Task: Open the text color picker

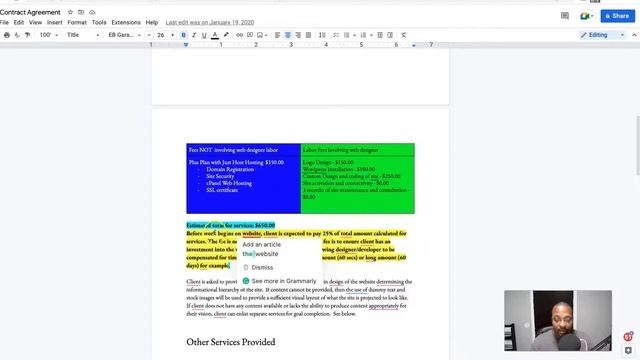Action: pyautogui.click(x=215, y=35)
